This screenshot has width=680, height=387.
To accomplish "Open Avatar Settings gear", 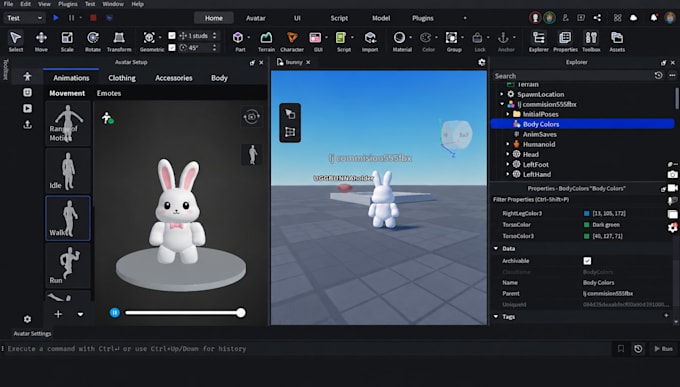I will pyautogui.click(x=27, y=319).
